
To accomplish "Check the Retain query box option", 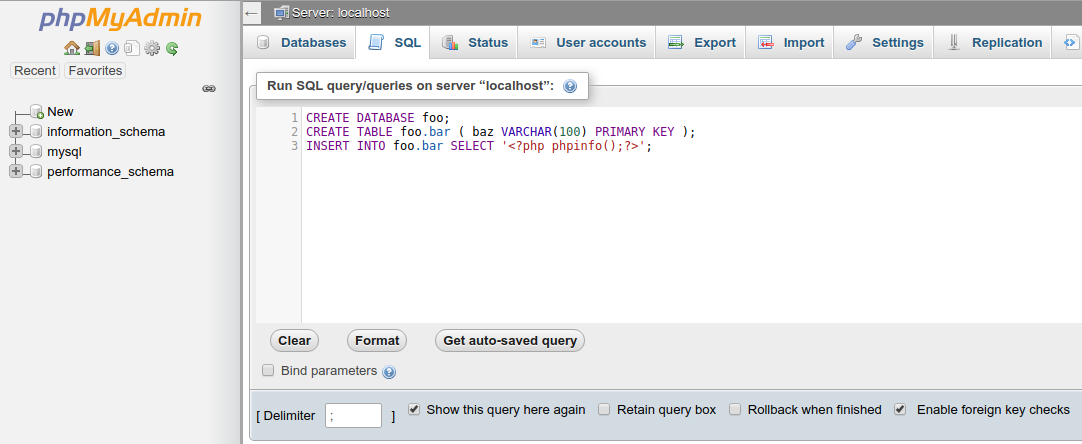I will 604,409.
